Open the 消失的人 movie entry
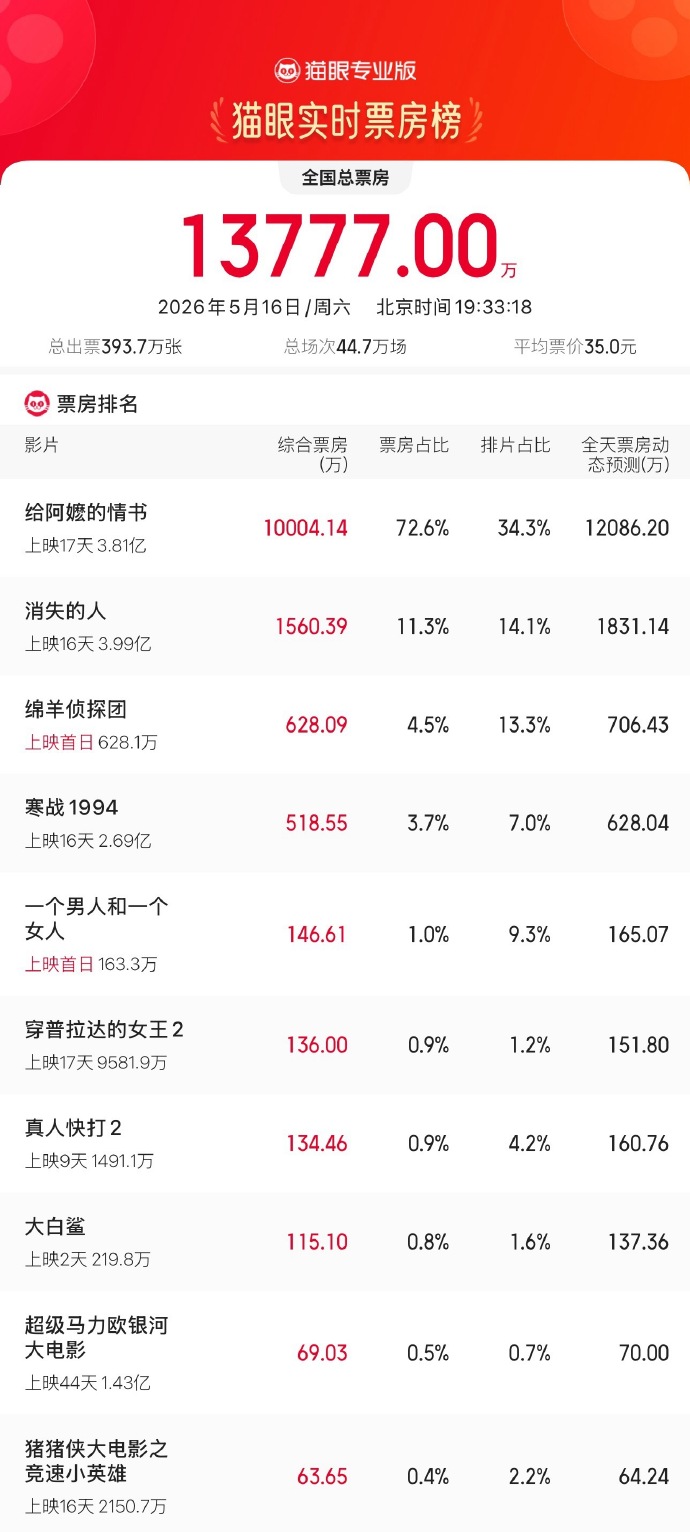 tap(345, 626)
